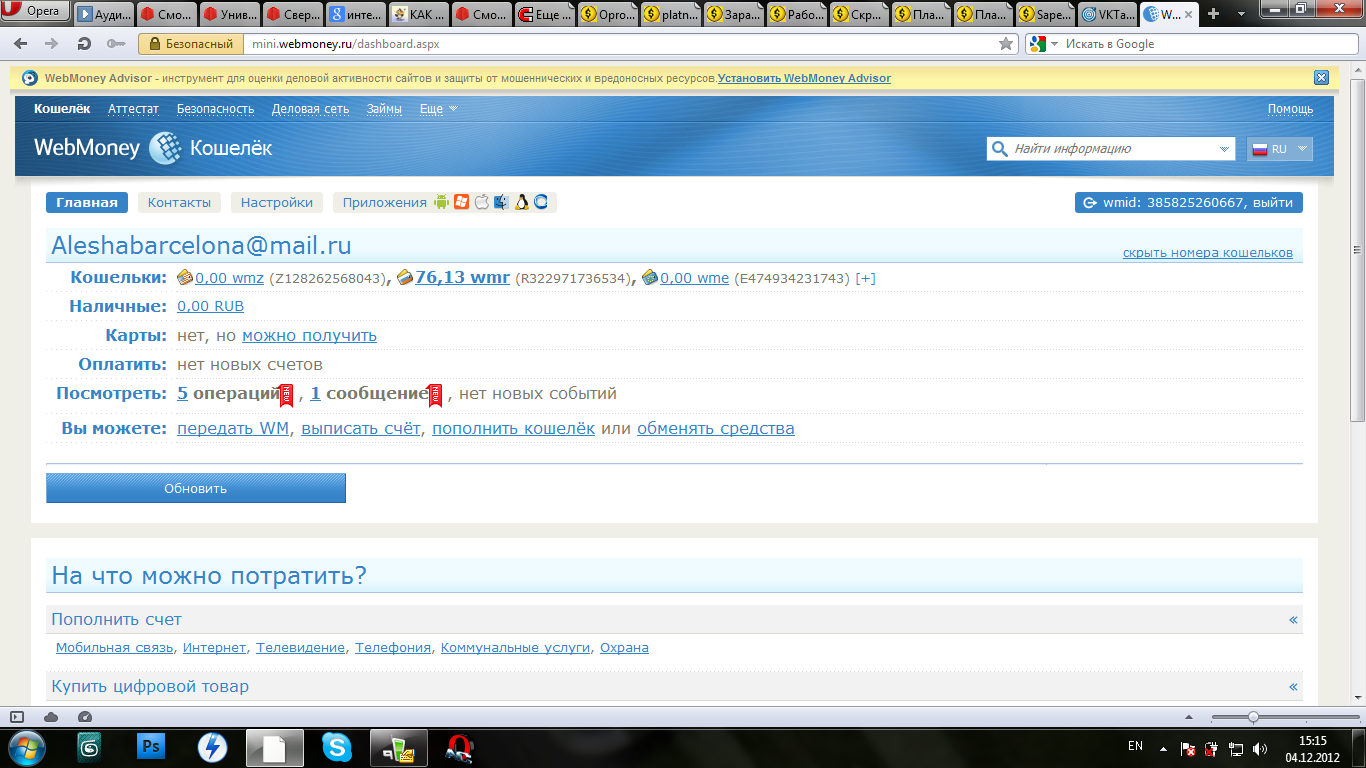Image resolution: width=1366 pixels, height=768 pixels.
Task: Click скрыть номера кошельков link
Action: coord(1208,253)
